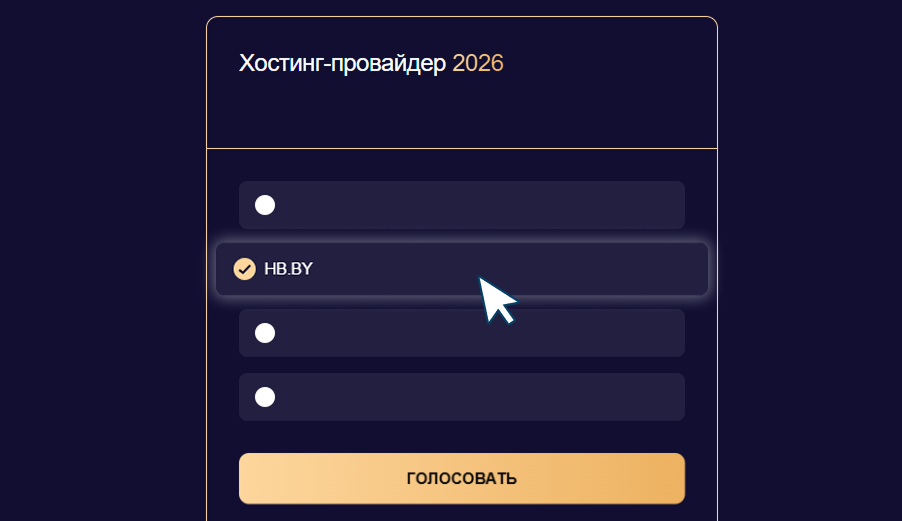This screenshot has height=521, width=902.
Task: Select the blank radio button above HB.BY
Action: (265, 205)
